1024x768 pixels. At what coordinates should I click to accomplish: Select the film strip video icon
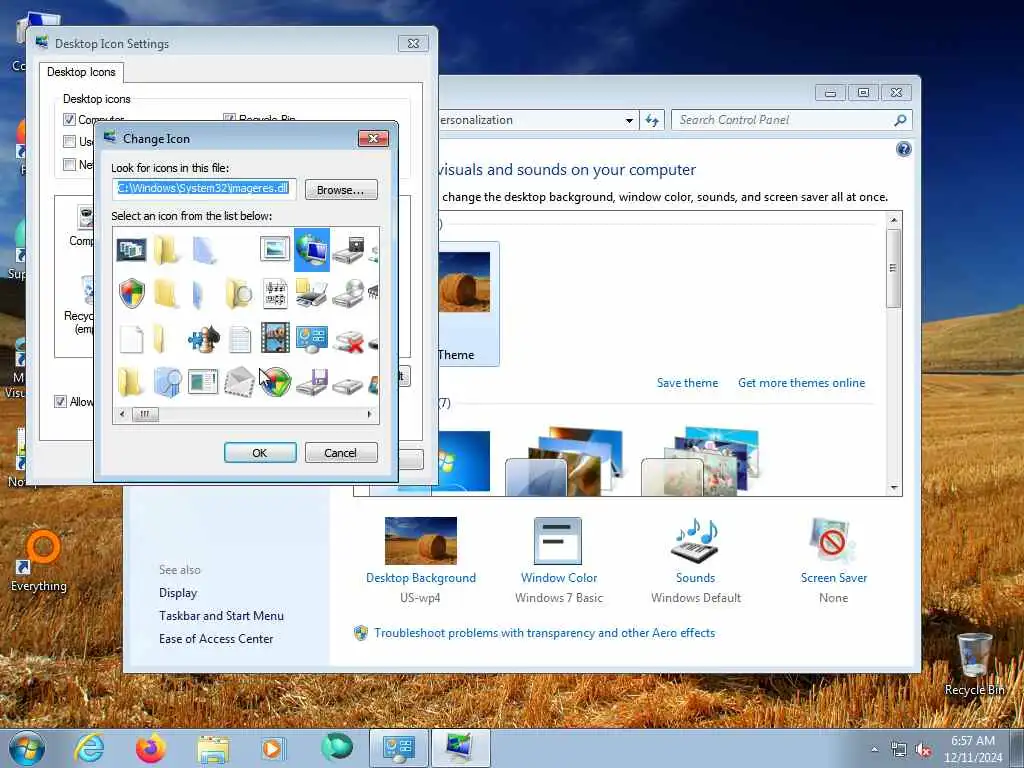click(275, 338)
